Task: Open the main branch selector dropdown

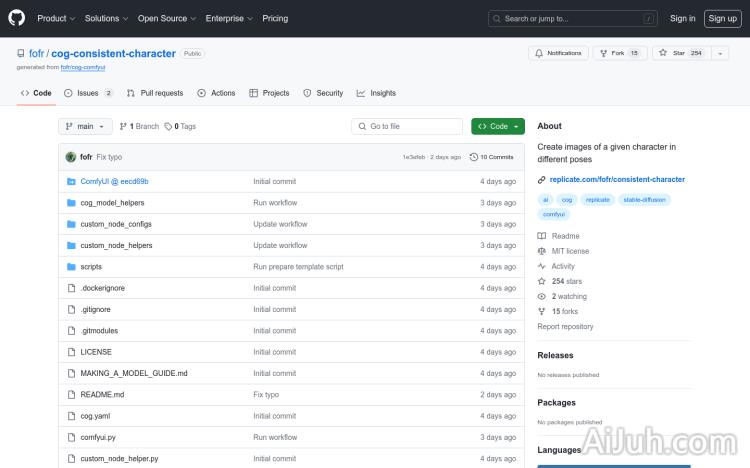Action: pyautogui.click(x=85, y=127)
